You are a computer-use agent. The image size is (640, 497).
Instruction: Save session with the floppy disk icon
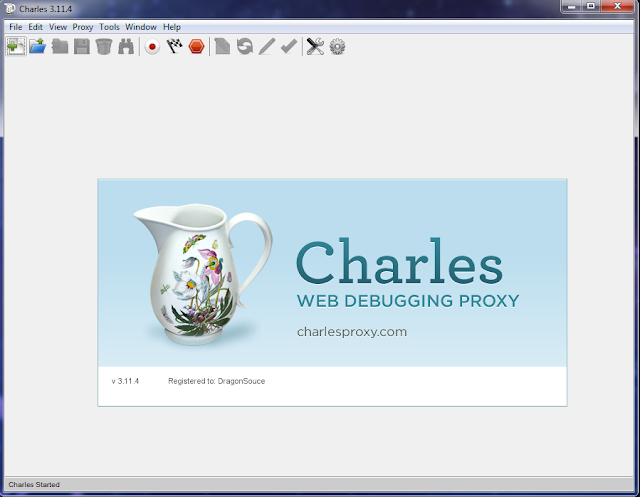coord(82,46)
